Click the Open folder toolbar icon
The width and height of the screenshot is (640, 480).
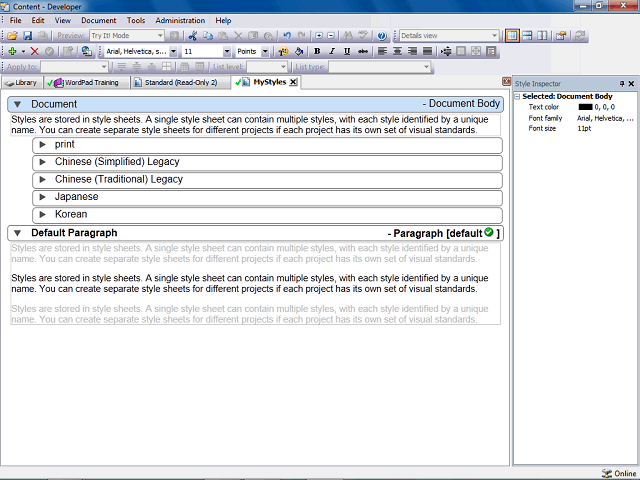[12, 36]
